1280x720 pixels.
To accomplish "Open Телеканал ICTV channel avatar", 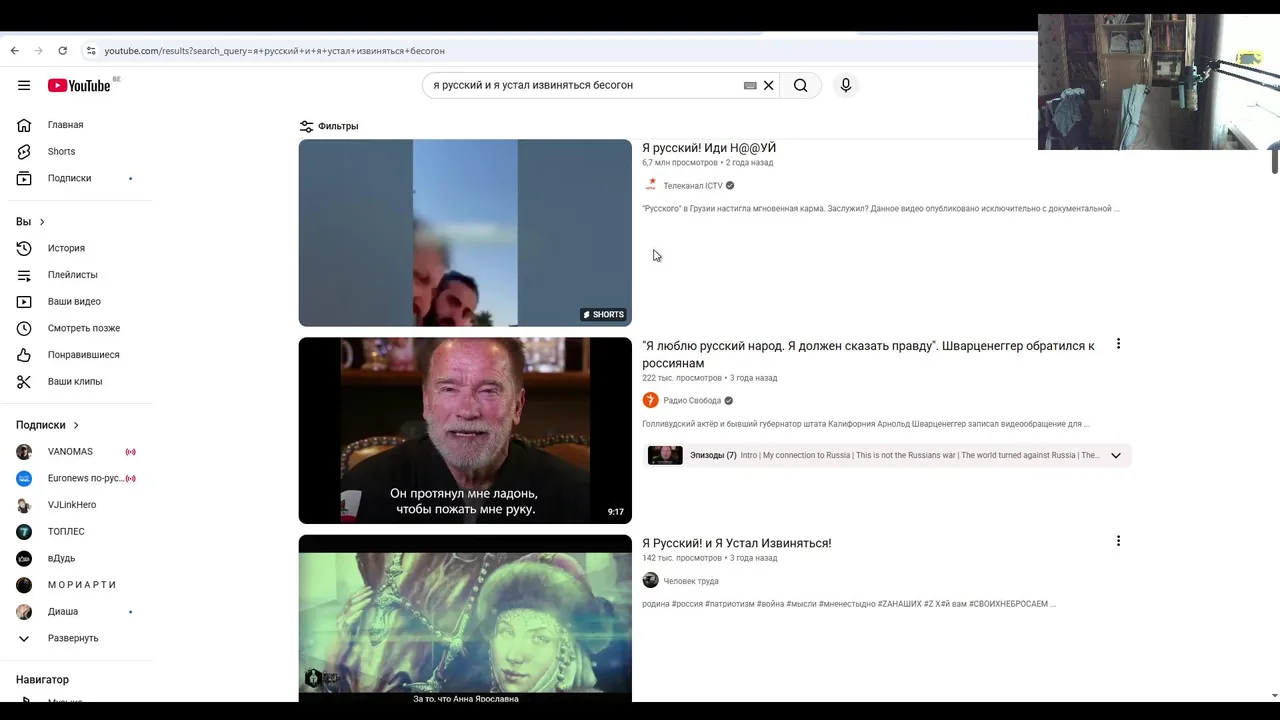I will pyautogui.click(x=651, y=186).
